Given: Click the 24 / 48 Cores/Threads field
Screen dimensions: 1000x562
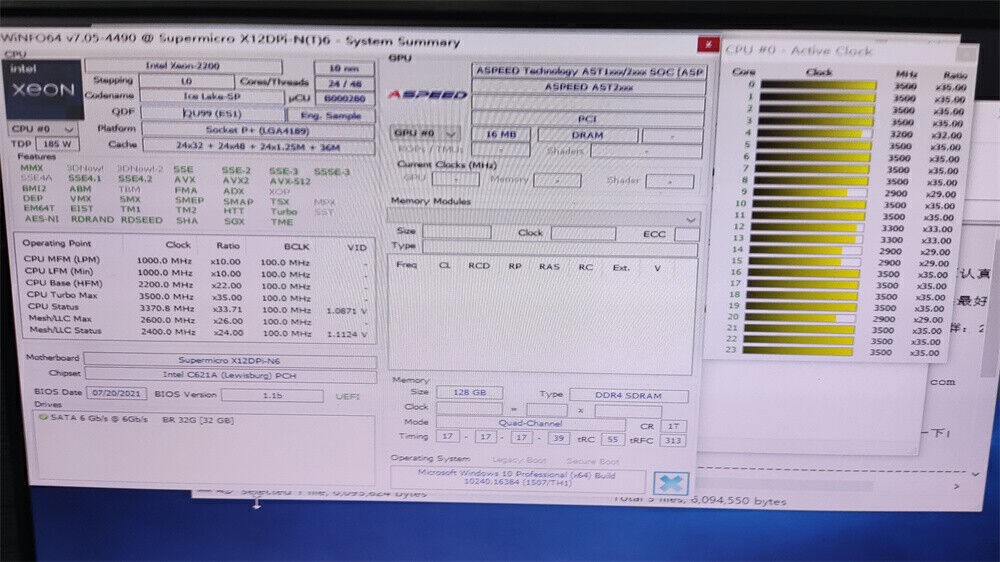Looking at the screenshot, I should point(344,84).
